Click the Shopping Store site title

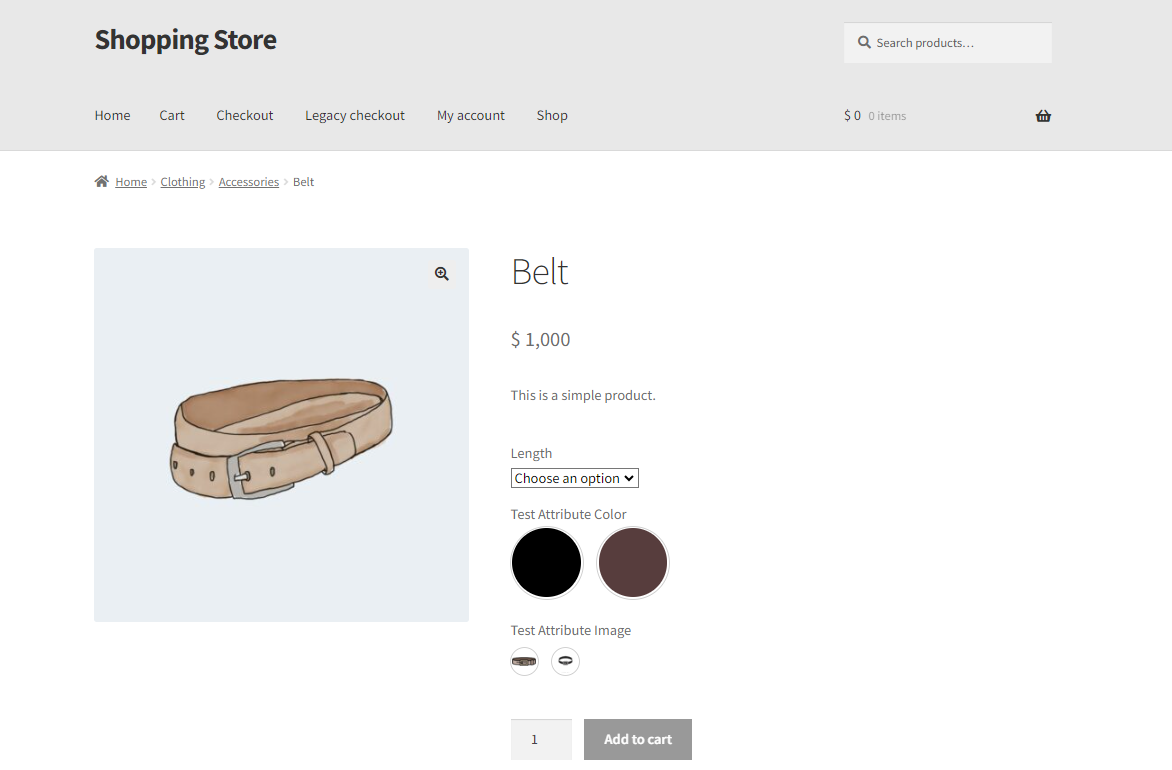pyautogui.click(x=185, y=40)
